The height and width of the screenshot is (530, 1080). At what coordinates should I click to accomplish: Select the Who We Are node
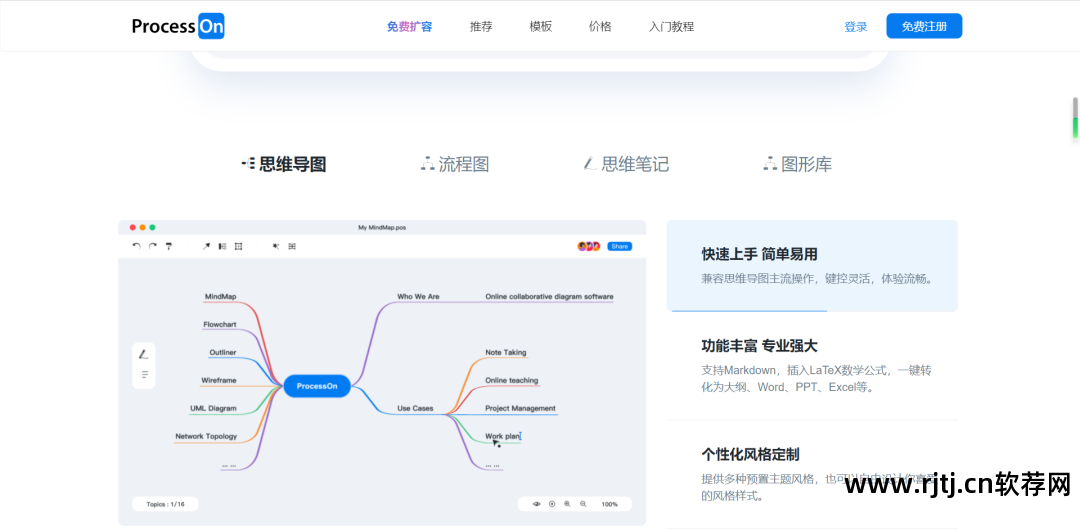418,296
